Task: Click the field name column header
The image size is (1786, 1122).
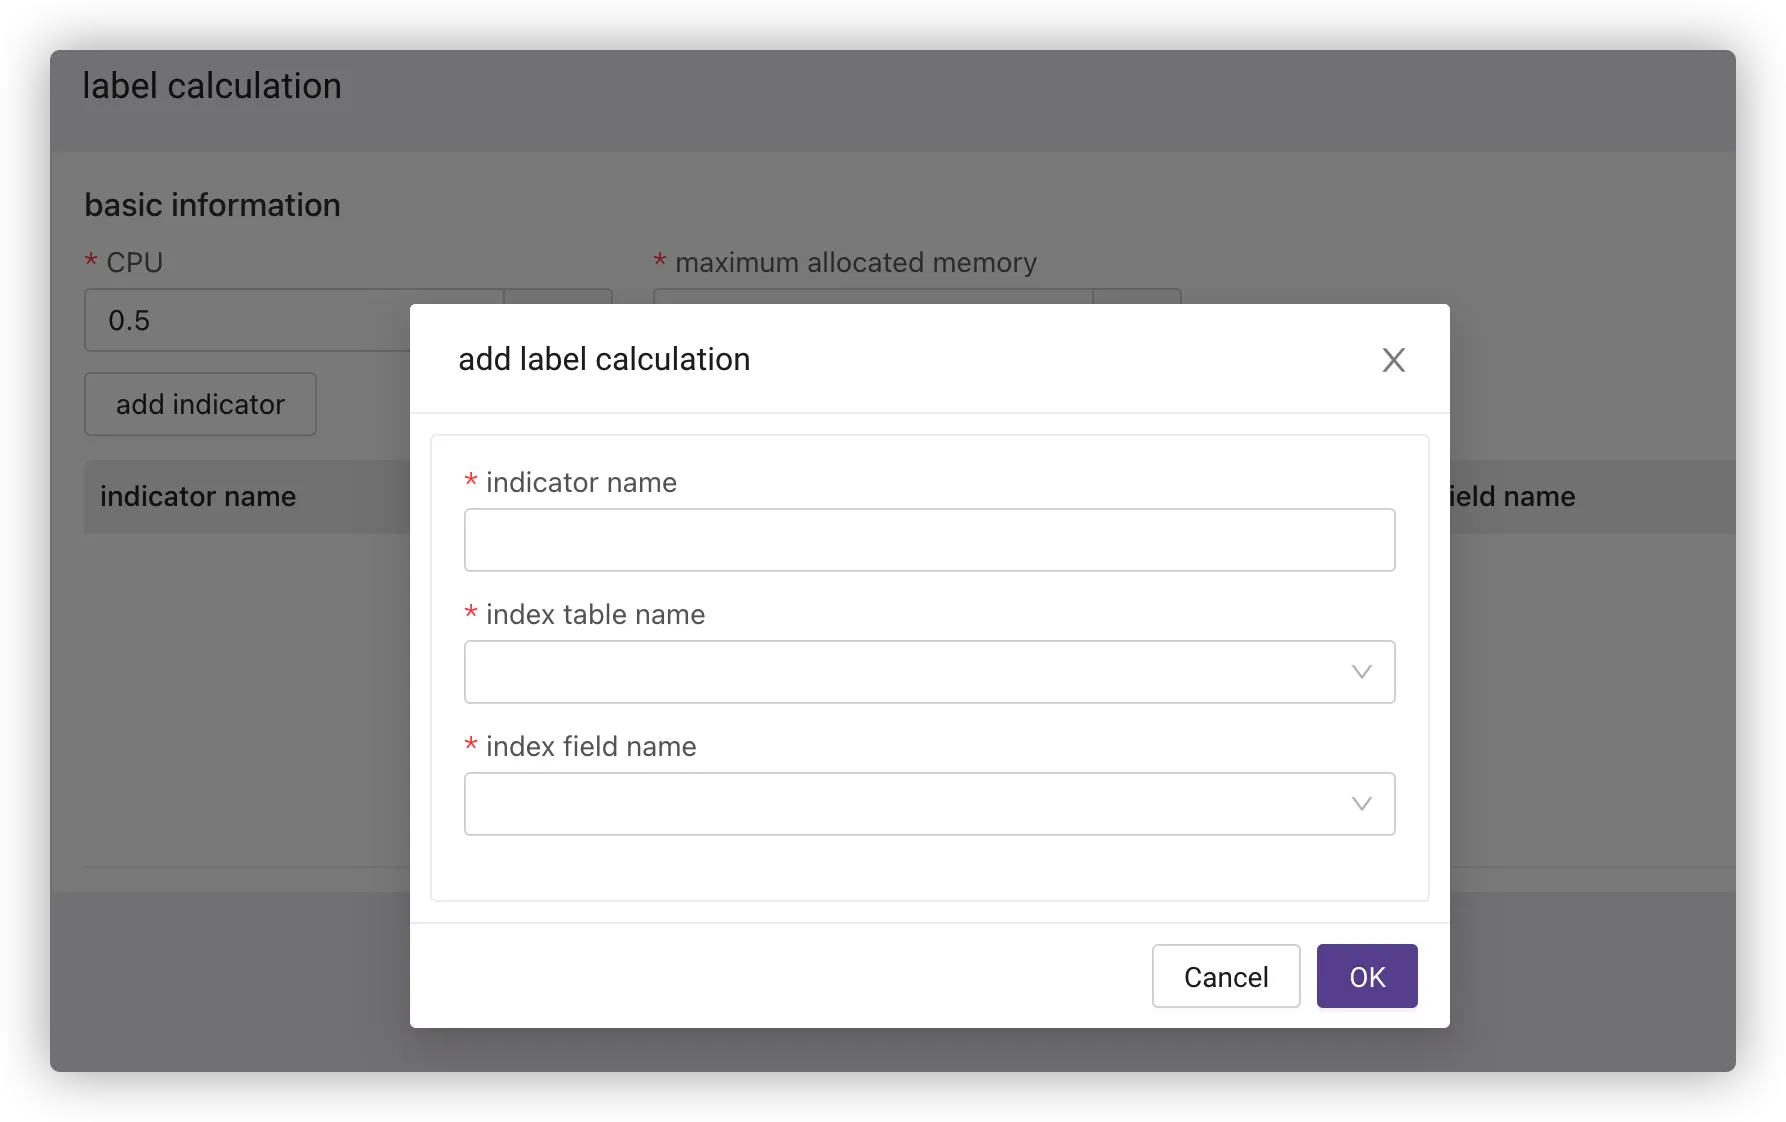Action: click(x=1512, y=497)
